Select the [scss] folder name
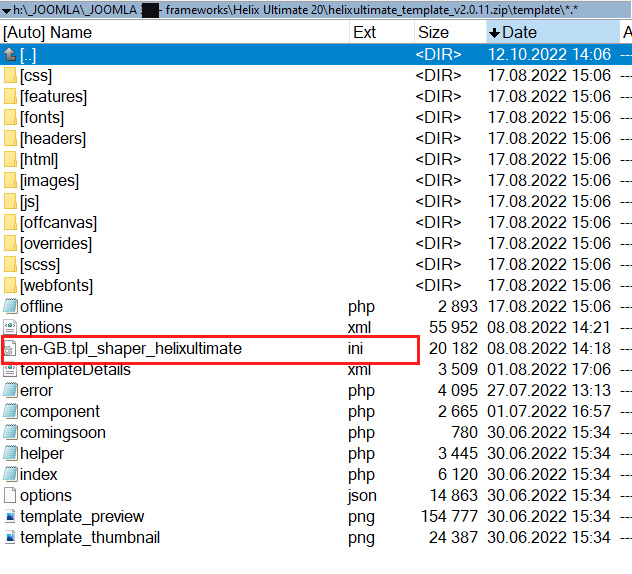The height and width of the screenshot is (574, 632). click(40, 264)
